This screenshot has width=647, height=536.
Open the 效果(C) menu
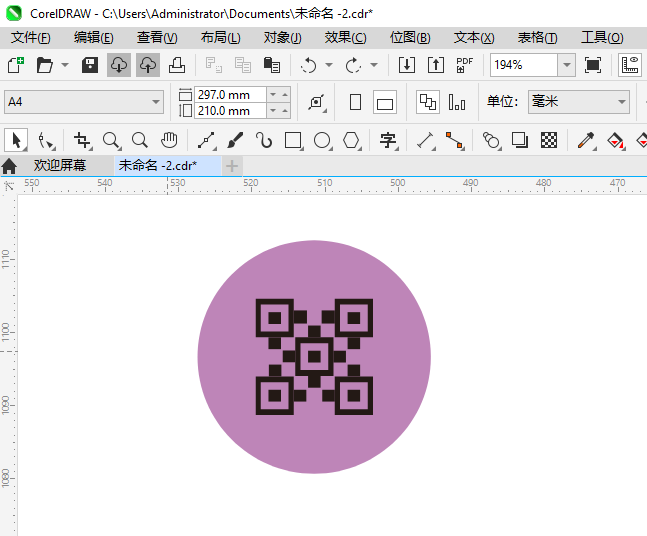[x=345, y=38]
